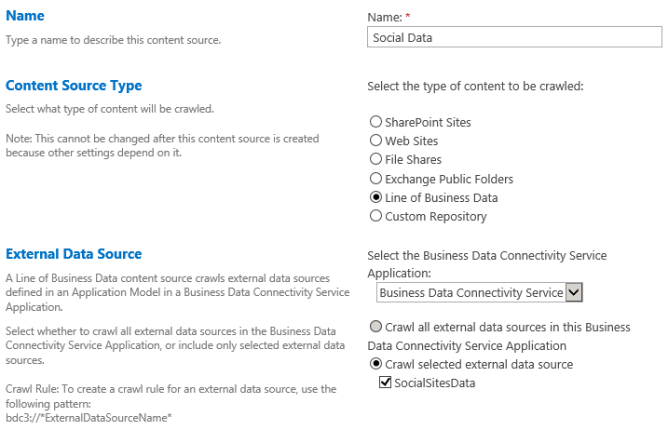
Task: Click the Note about unchangeable source type
Action: pyautogui.click(x=162, y=146)
